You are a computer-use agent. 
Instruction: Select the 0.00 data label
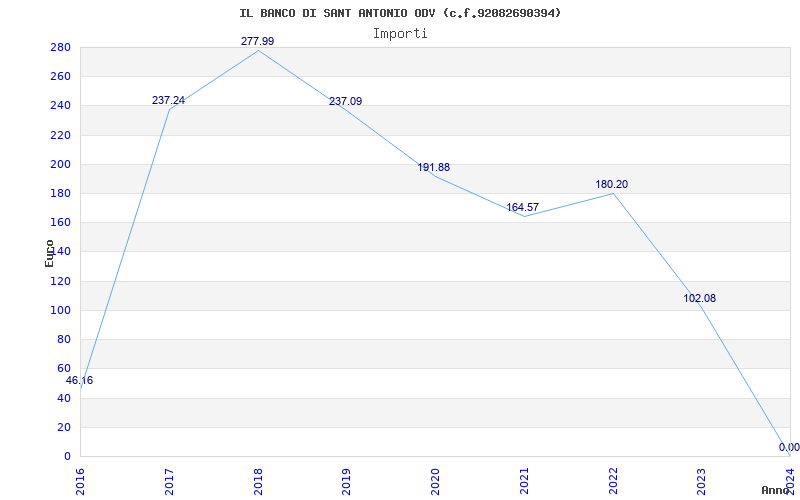[x=789, y=447]
